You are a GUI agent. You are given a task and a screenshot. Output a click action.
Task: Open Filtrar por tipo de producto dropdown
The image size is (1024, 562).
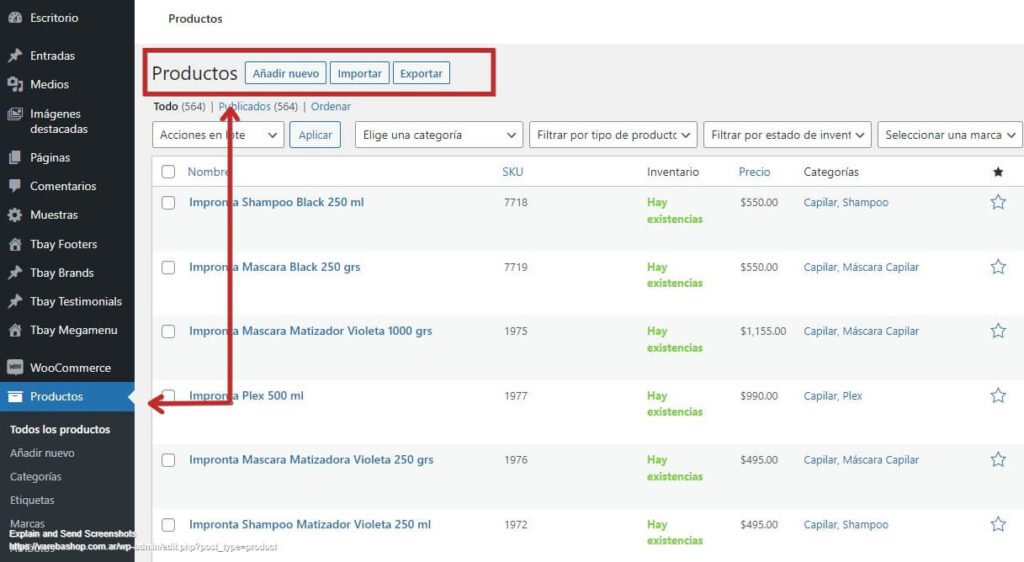click(613, 135)
